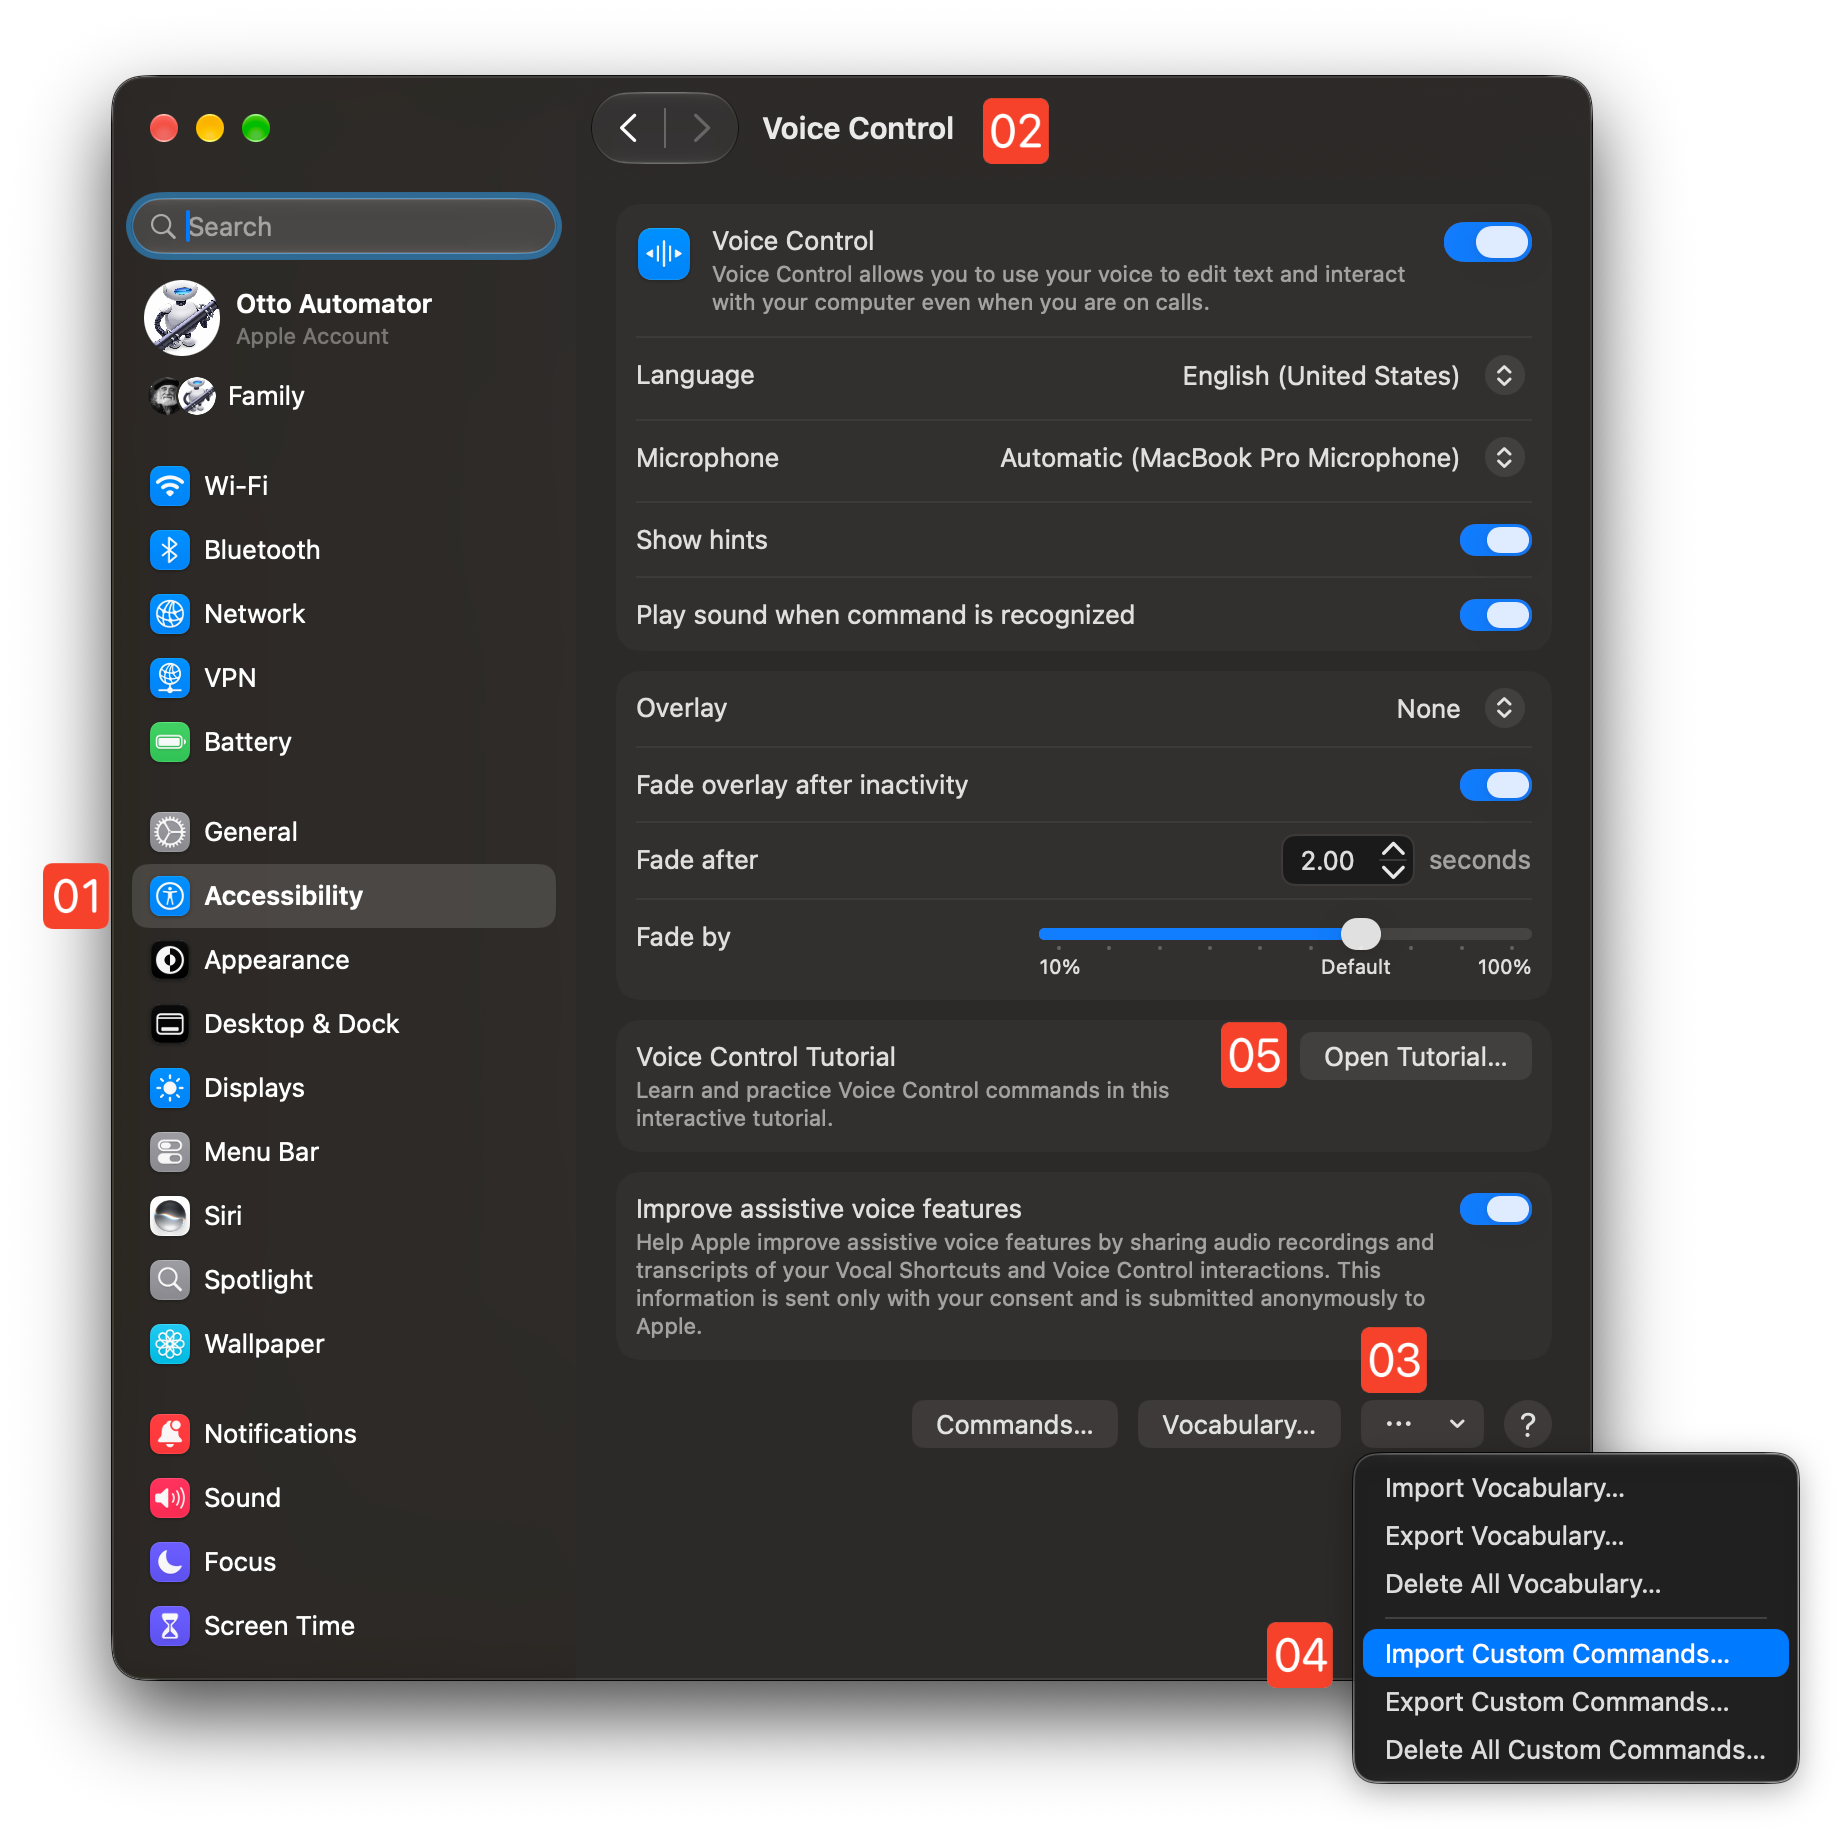Select the Network globe icon
Viewport: 1844px width, 1836px height.
[170, 614]
